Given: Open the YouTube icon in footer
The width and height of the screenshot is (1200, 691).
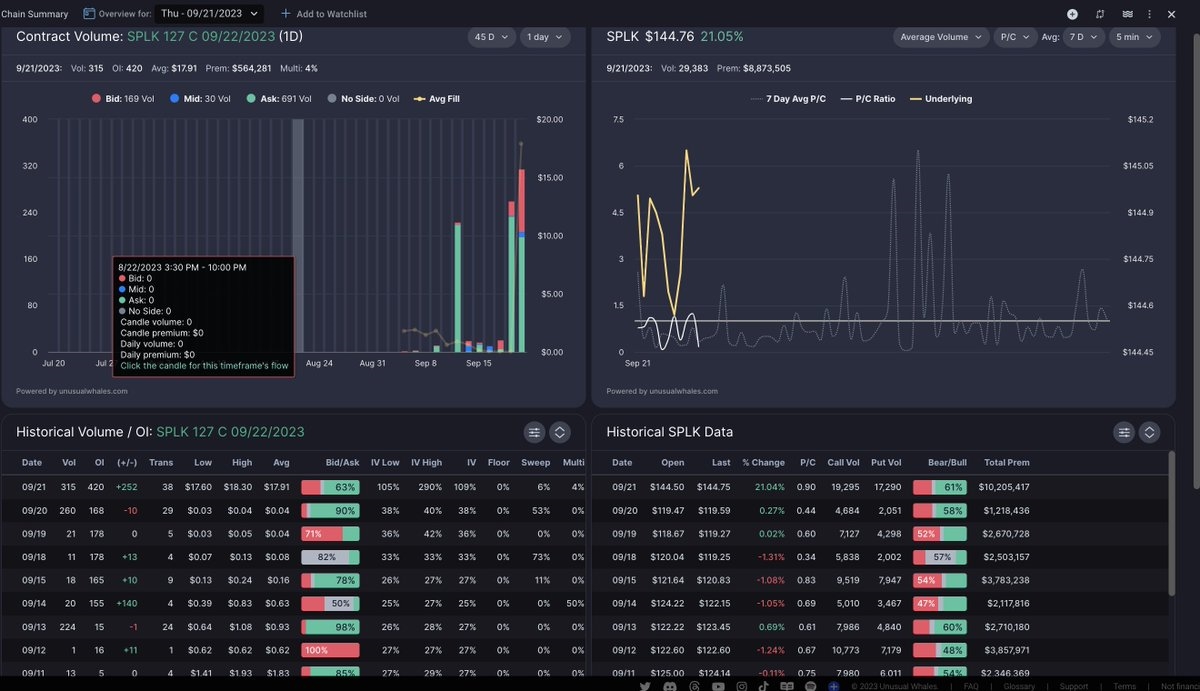Looking at the screenshot, I should (x=717, y=687).
